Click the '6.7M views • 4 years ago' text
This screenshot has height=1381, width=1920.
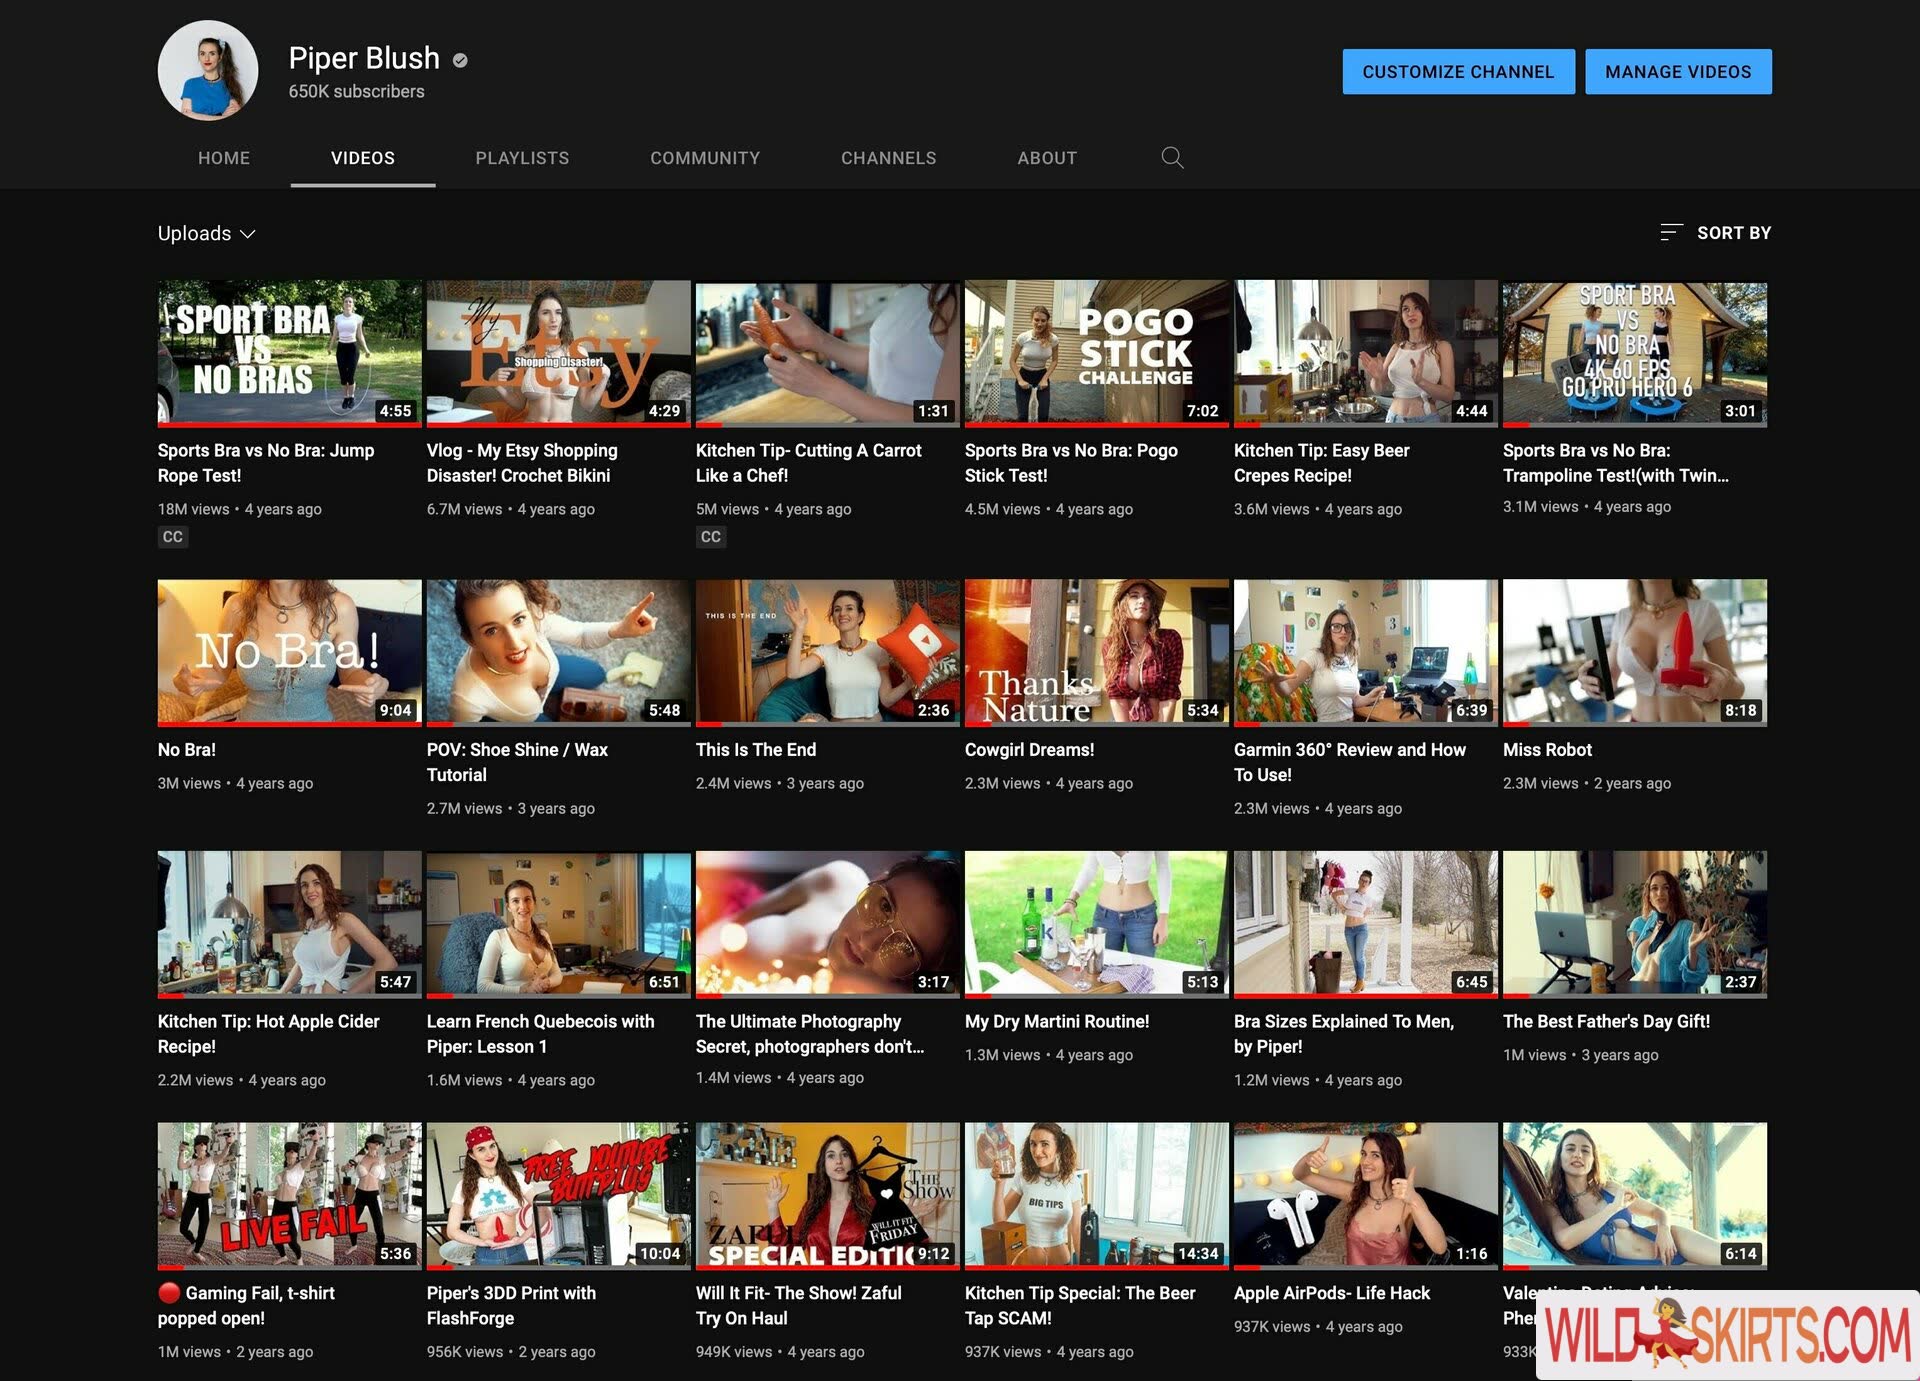[510, 509]
